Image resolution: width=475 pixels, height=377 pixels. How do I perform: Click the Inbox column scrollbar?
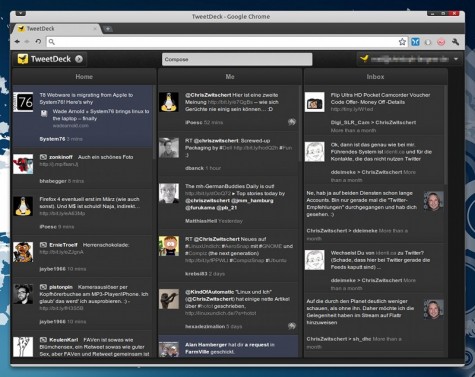pyautogui.click(x=446, y=135)
